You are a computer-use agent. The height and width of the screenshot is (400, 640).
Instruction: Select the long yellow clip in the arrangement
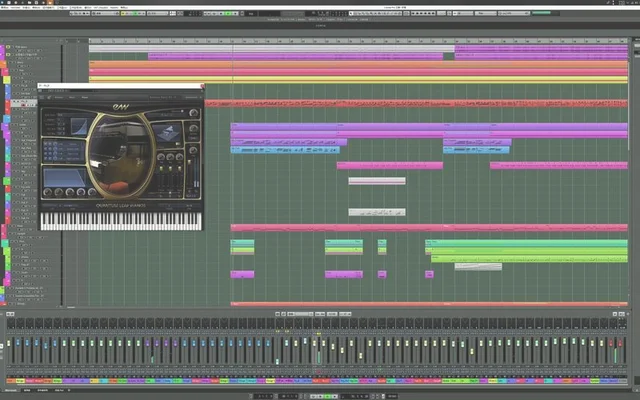(358, 80)
